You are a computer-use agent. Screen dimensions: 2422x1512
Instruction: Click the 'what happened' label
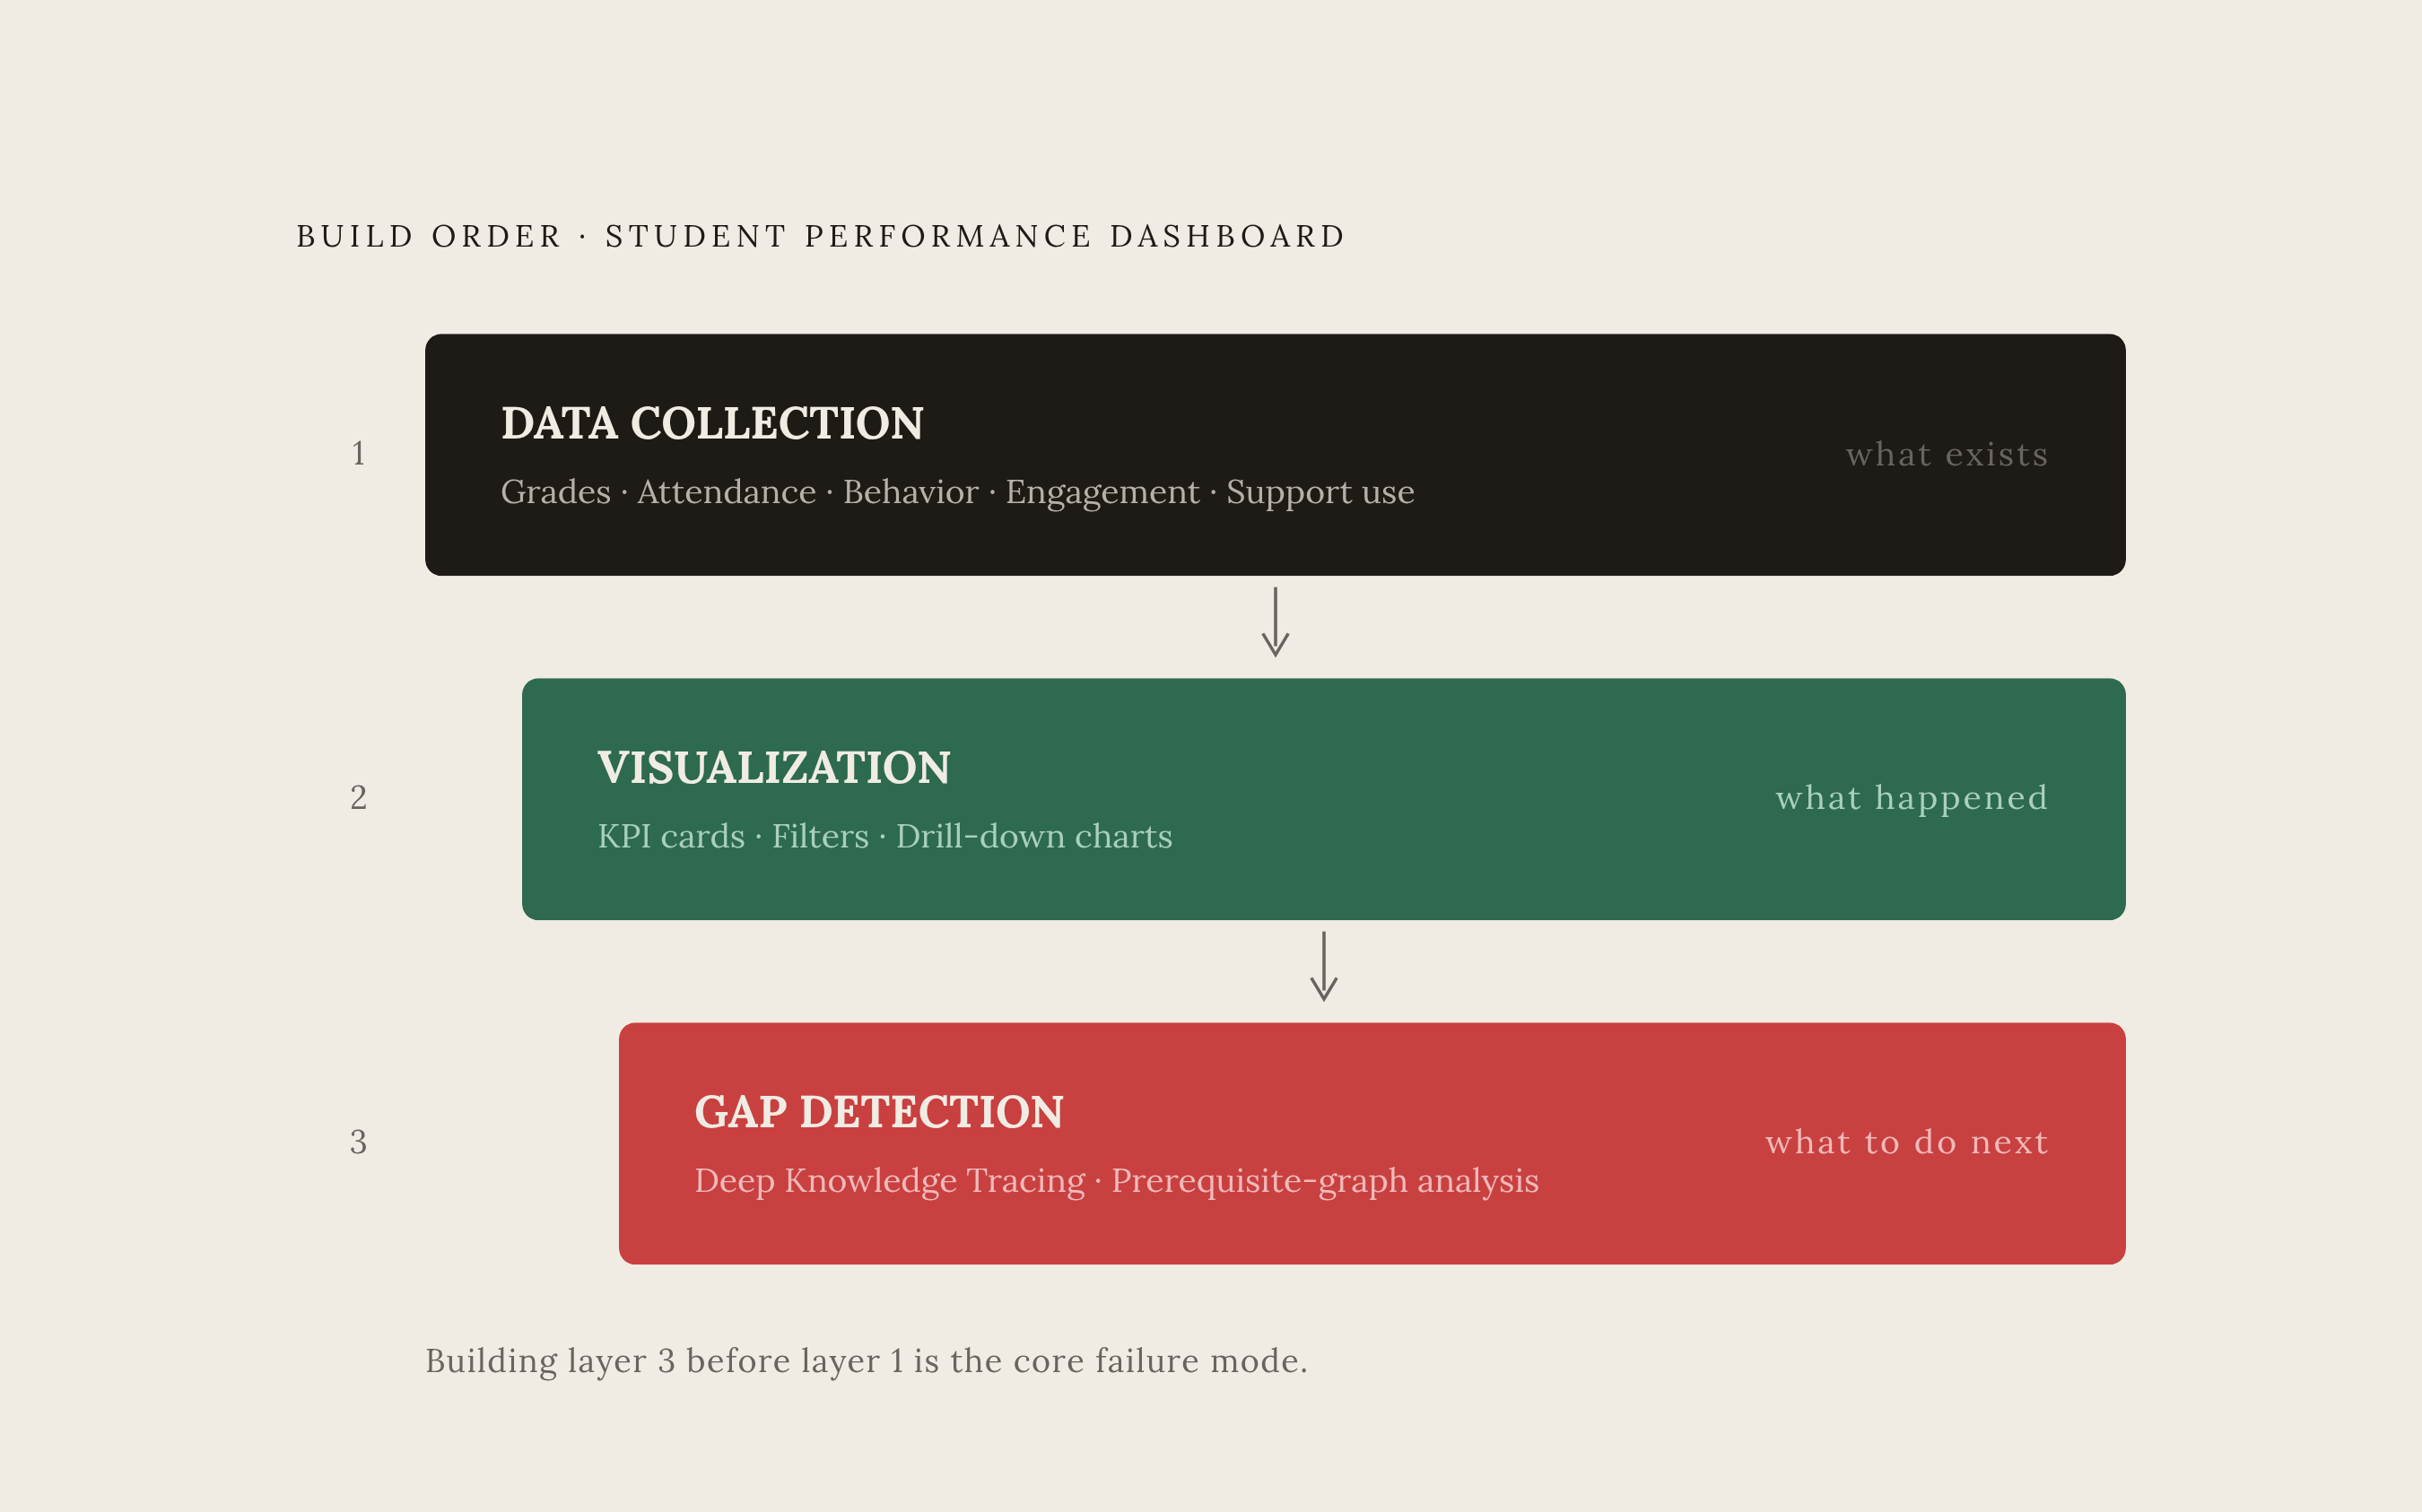pyautogui.click(x=1911, y=798)
